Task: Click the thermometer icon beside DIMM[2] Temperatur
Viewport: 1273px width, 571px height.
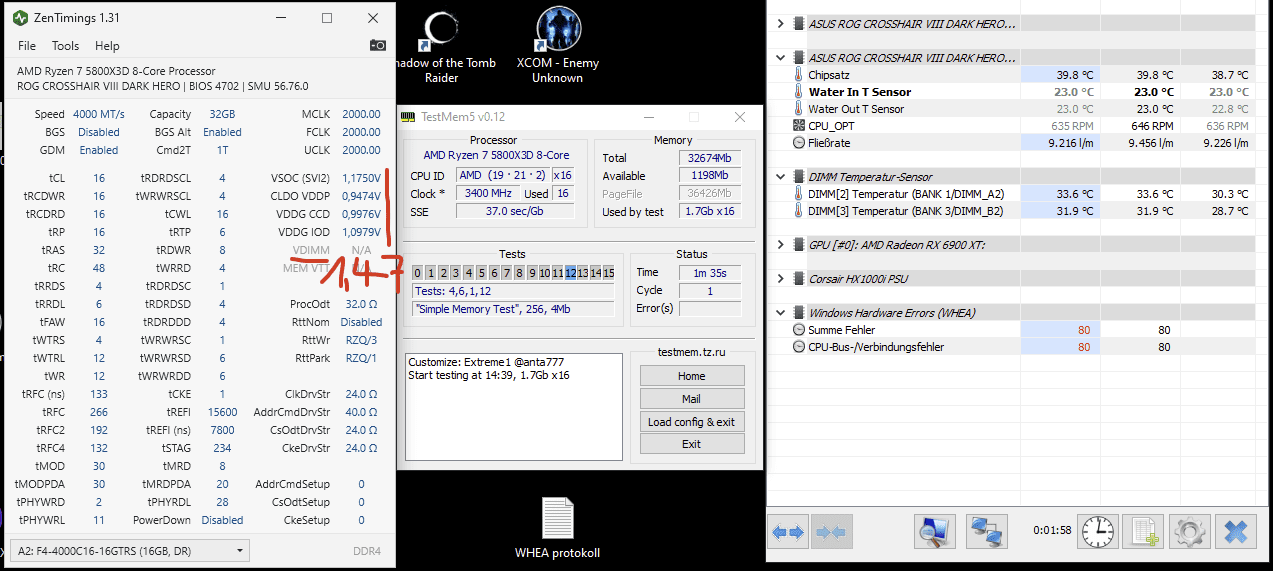Action: (798, 194)
